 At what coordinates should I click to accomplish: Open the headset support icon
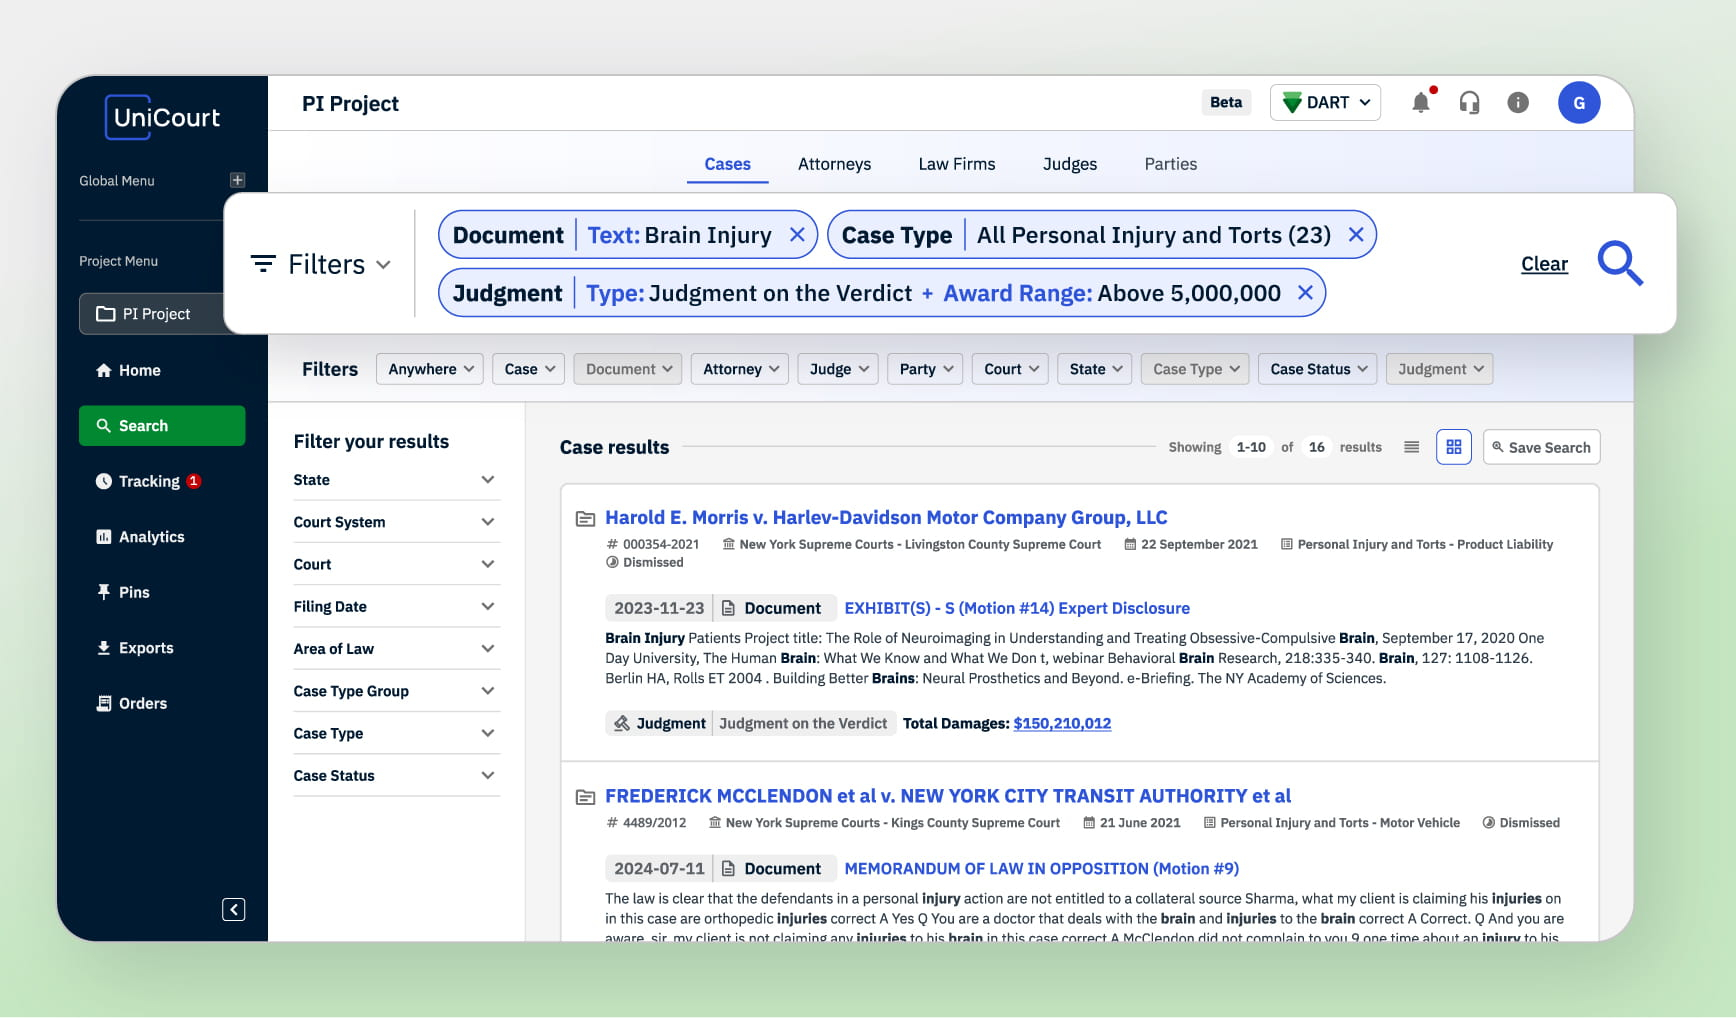click(1469, 103)
